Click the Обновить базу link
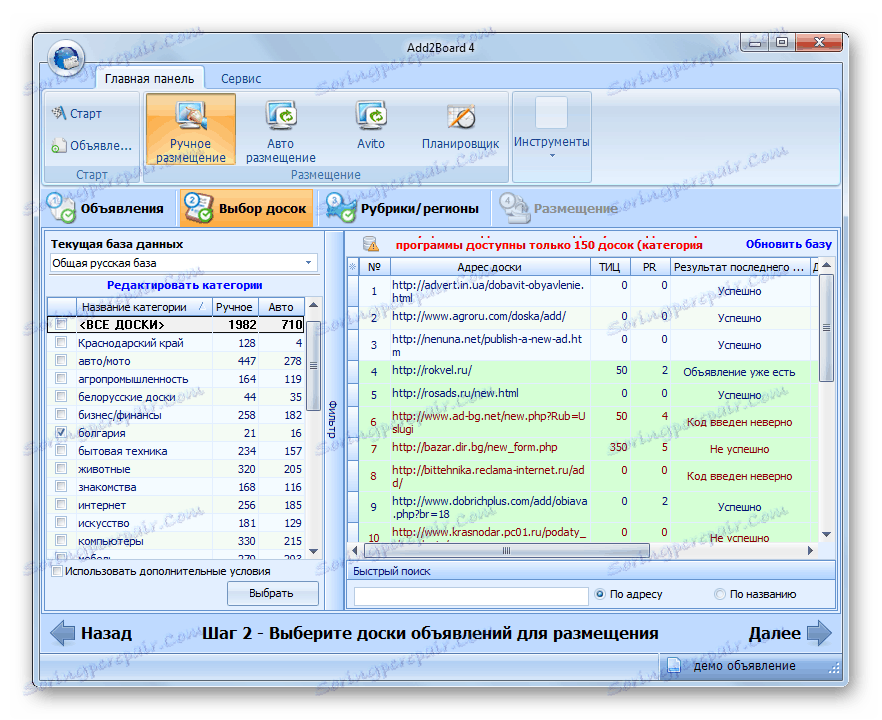The height and width of the screenshot is (720, 882). tap(789, 244)
